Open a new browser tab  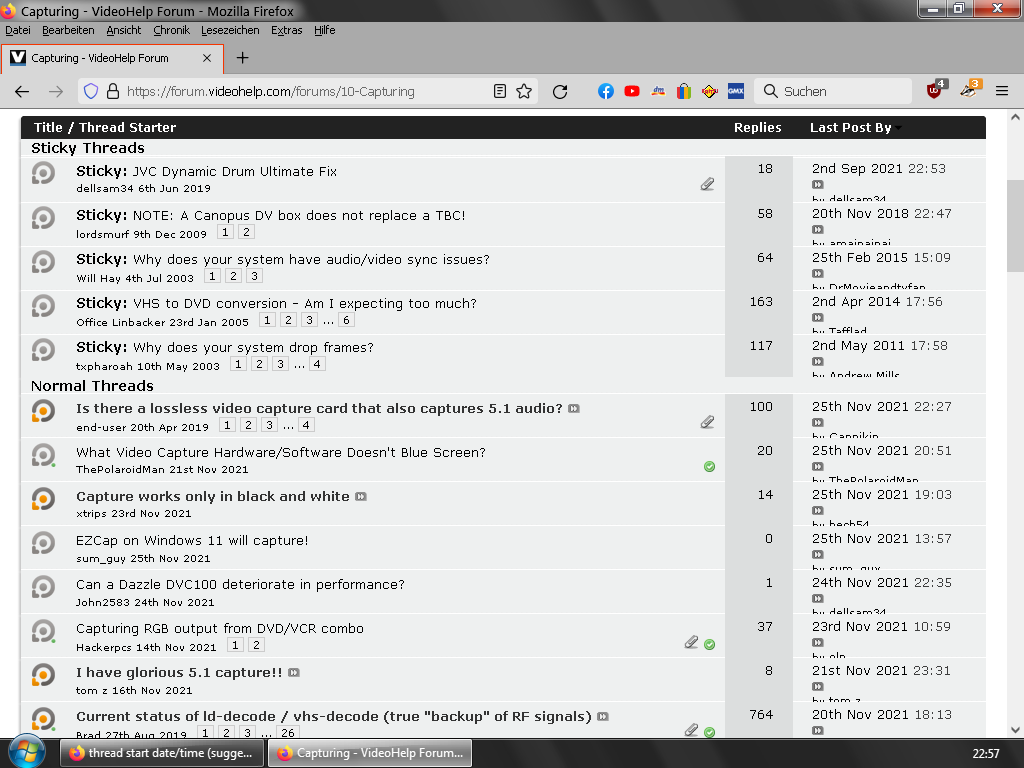(x=242, y=58)
